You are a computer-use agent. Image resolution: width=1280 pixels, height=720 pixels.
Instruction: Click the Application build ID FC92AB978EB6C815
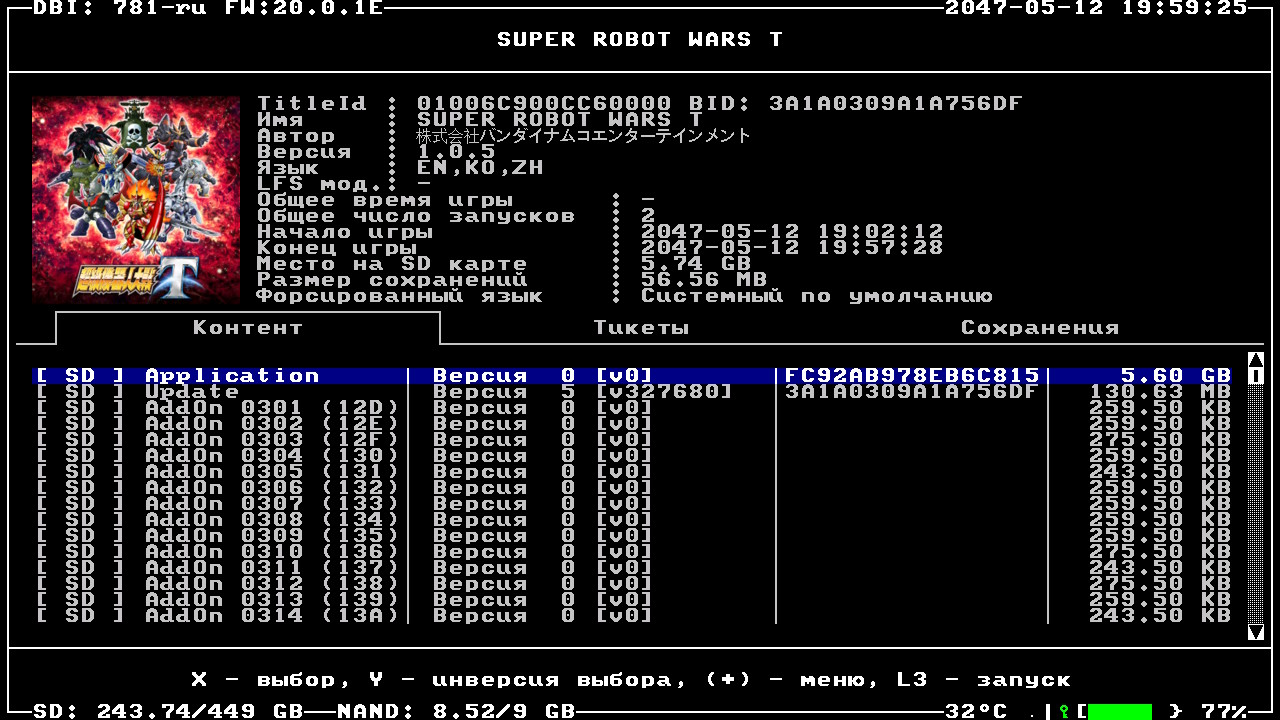(x=912, y=376)
